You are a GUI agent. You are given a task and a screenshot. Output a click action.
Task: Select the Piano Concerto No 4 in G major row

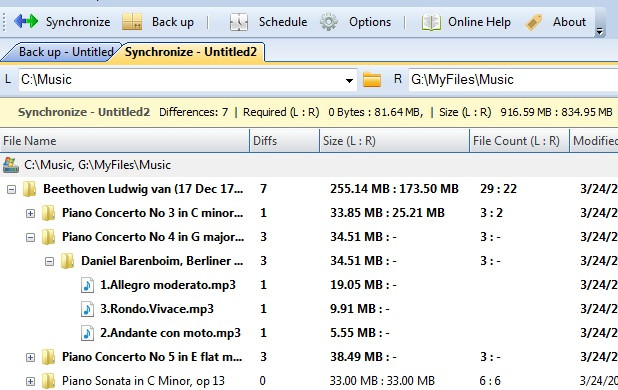click(153, 237)
